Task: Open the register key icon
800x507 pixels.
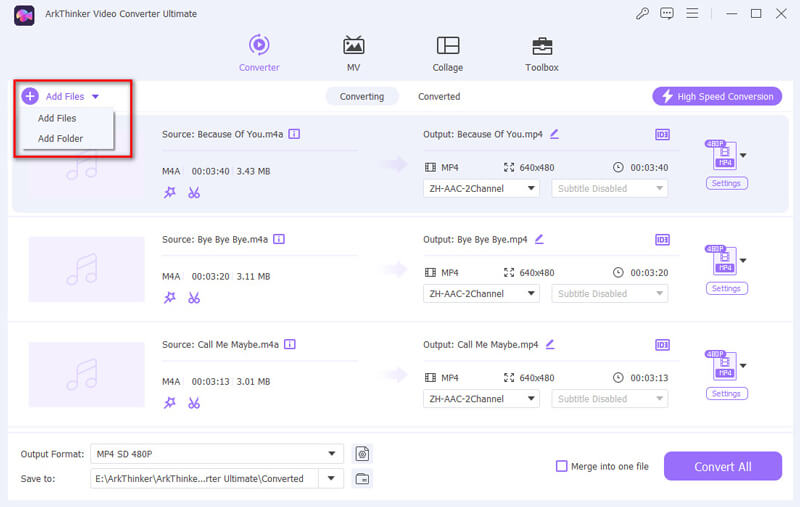Action: 642,13
